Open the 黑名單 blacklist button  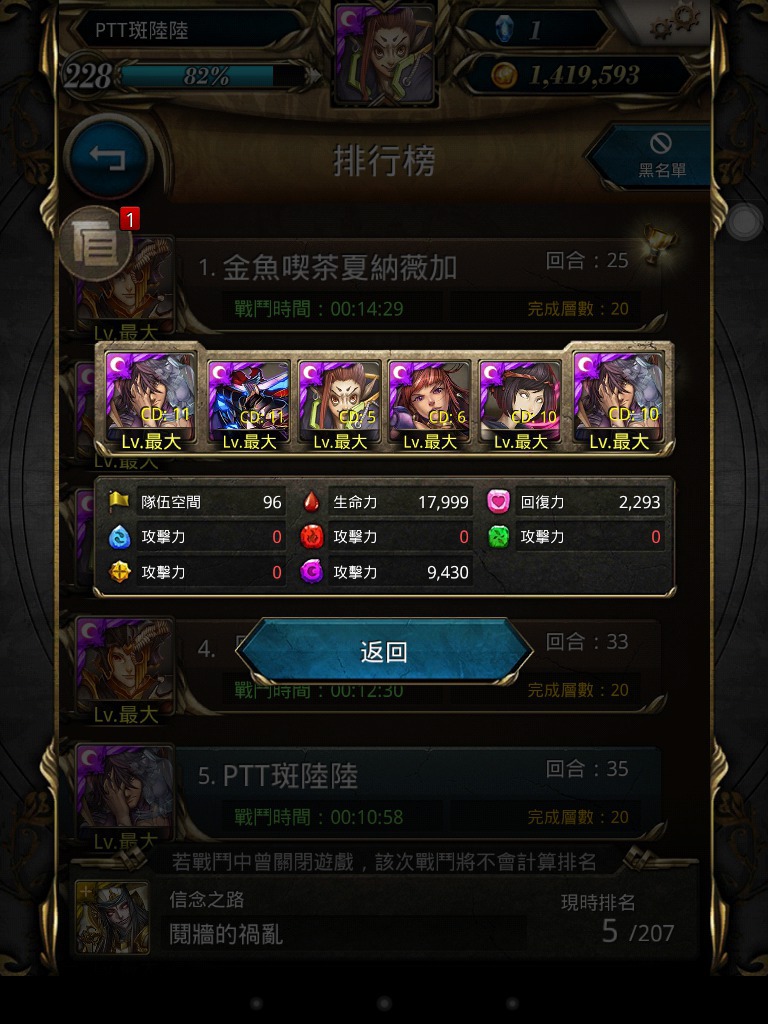coord(653,156)
